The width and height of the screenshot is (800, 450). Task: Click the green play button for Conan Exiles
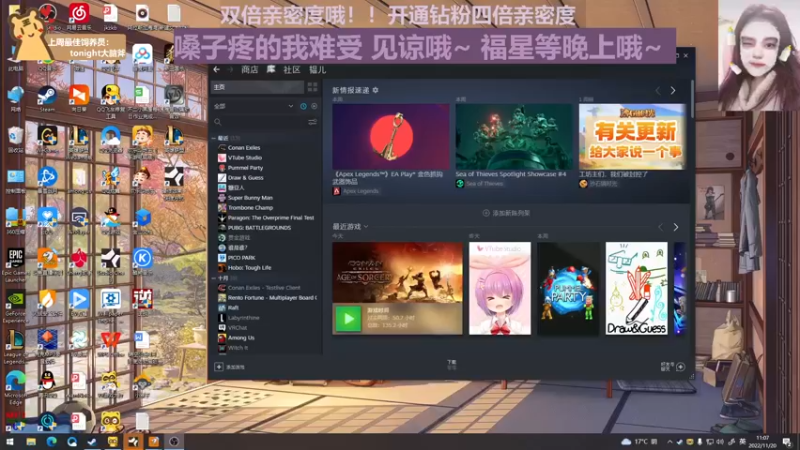[348, 319]
